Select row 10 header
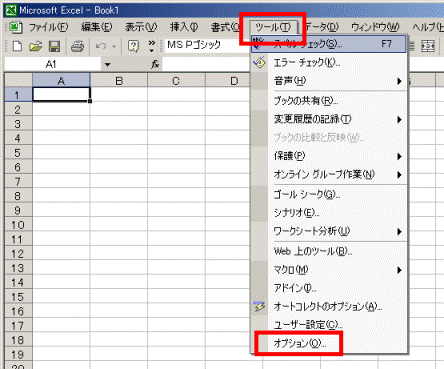Screen dimensions: 444x369 18,225
